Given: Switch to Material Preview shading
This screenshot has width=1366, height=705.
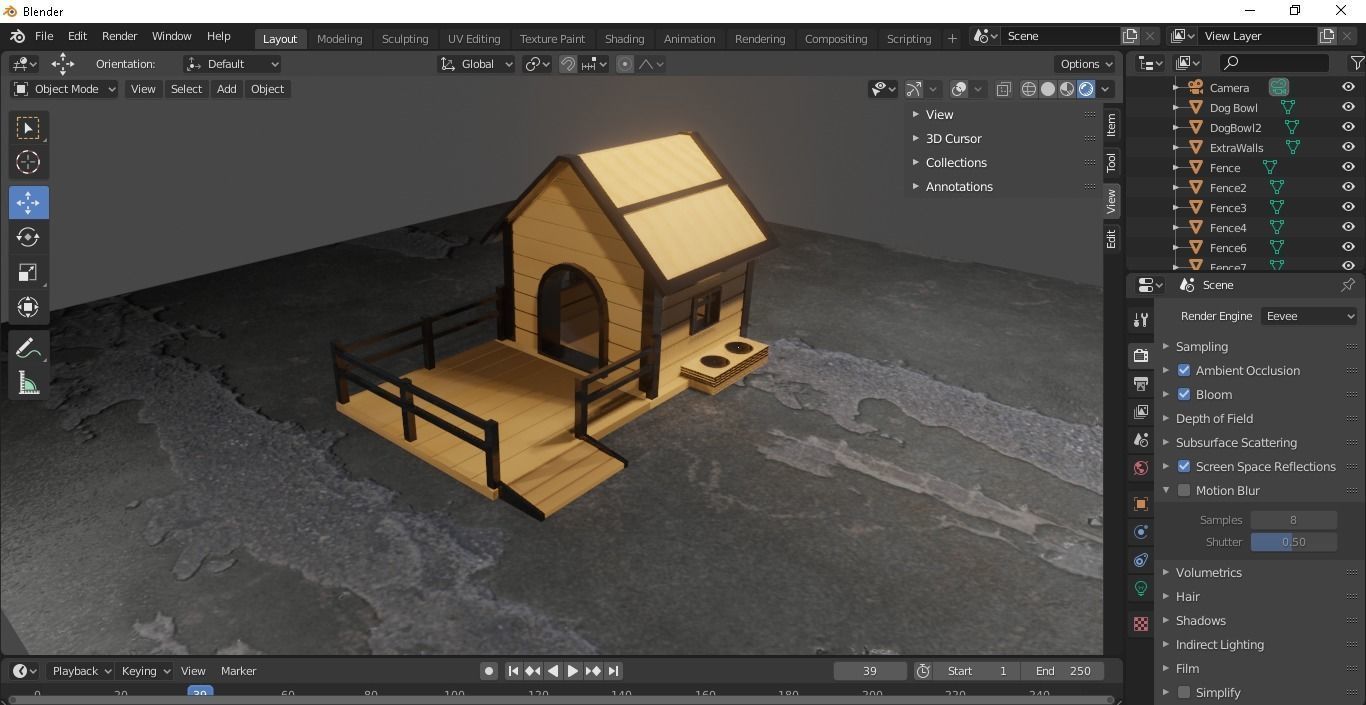Looking at the screenshot, I should tap(1067, 89).
